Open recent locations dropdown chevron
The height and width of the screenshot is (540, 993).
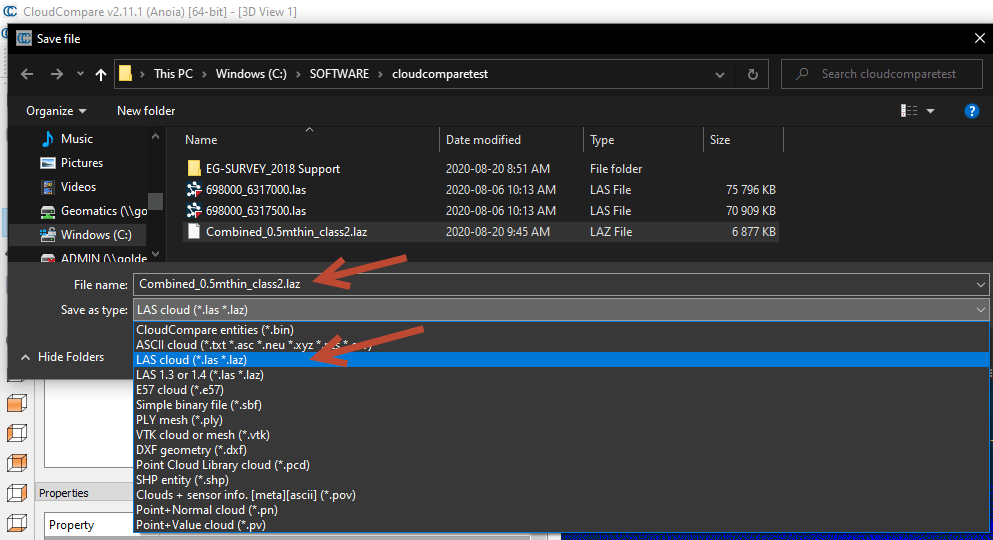pos(80,74)
